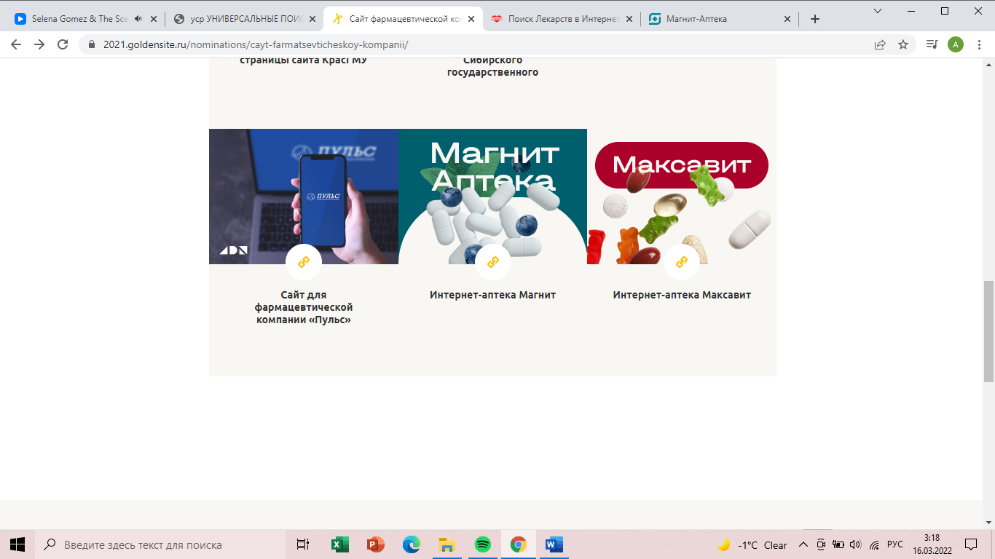This screenshot has height=559, width=995.
Task: Open the weather widget showing -1°C Clear
Action: click(752, 545)
